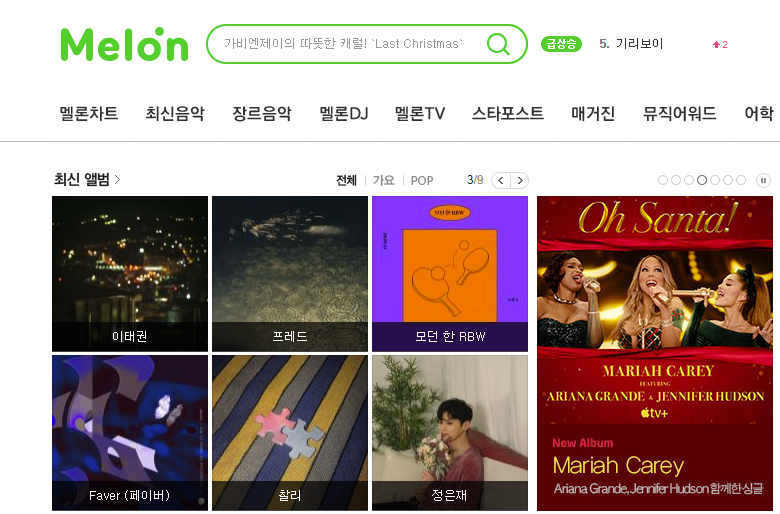Screen dimensions: 780x514
Task: Click the 급상승 trending badge
Action: (561, 44)
